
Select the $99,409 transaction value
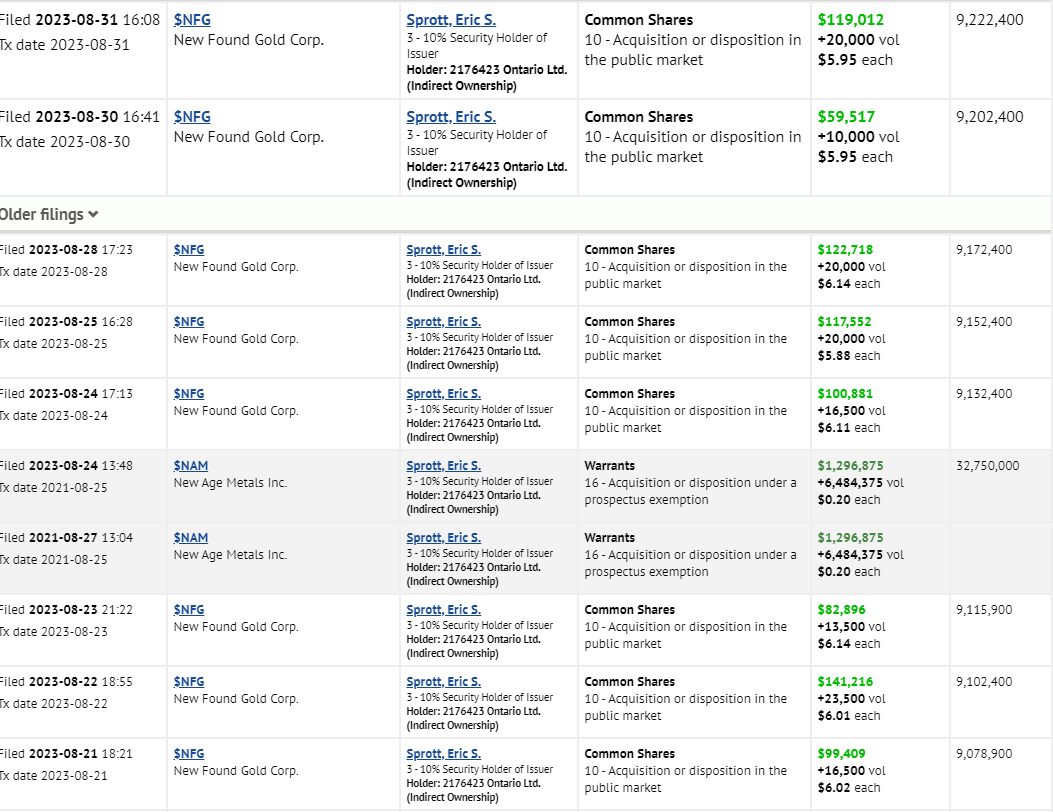(x=841, y=754)
